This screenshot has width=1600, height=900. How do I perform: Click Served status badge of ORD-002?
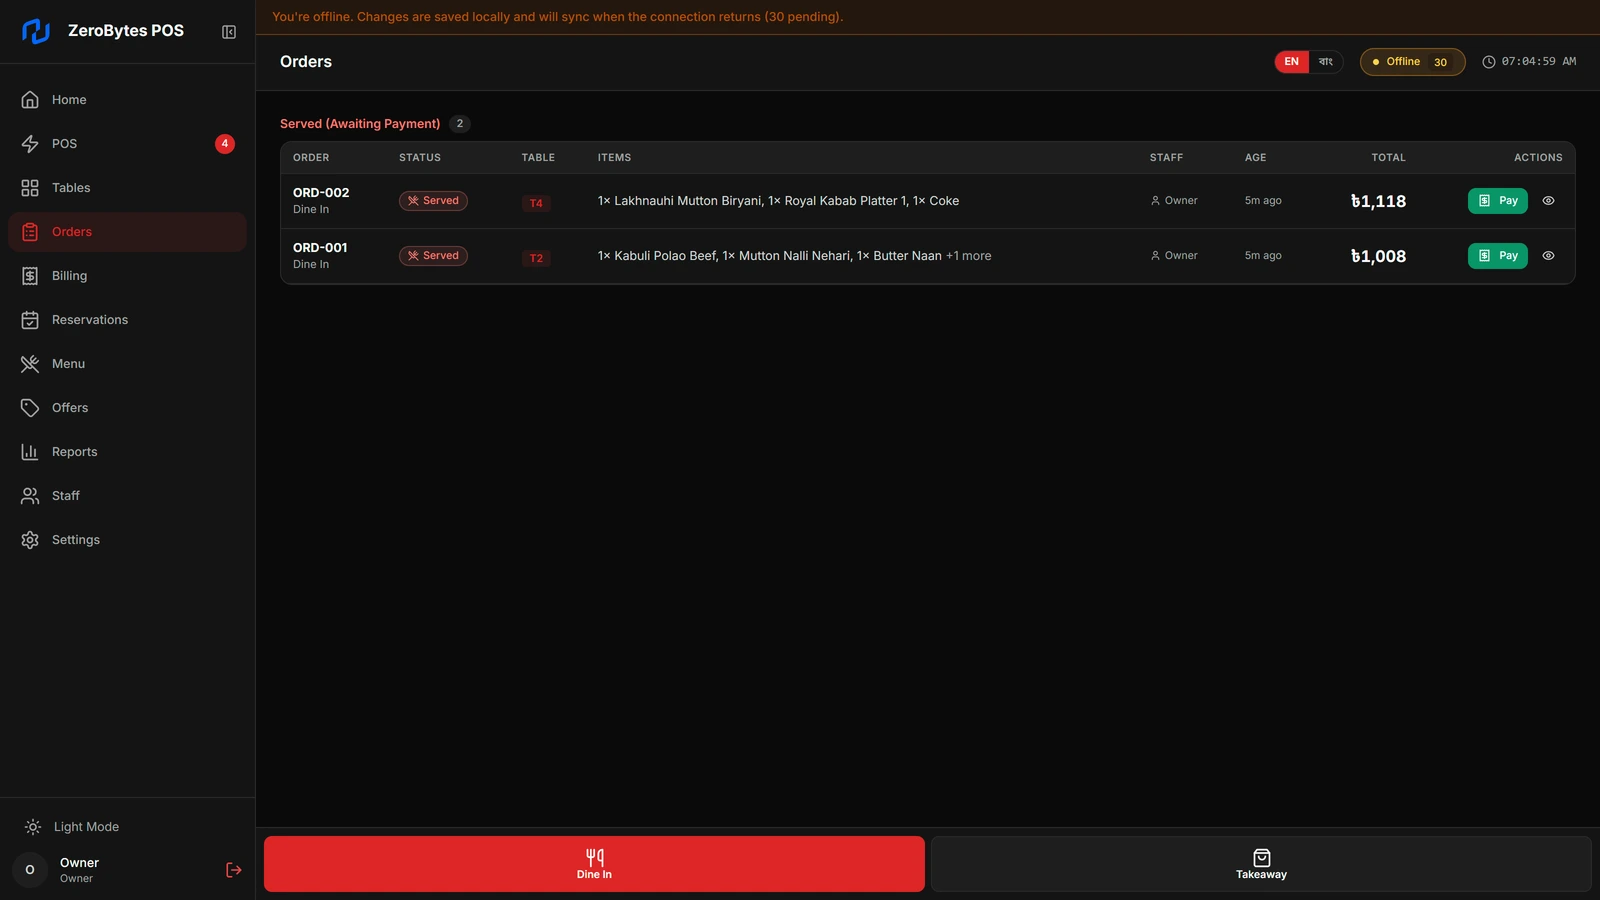[x=433, y=201]
